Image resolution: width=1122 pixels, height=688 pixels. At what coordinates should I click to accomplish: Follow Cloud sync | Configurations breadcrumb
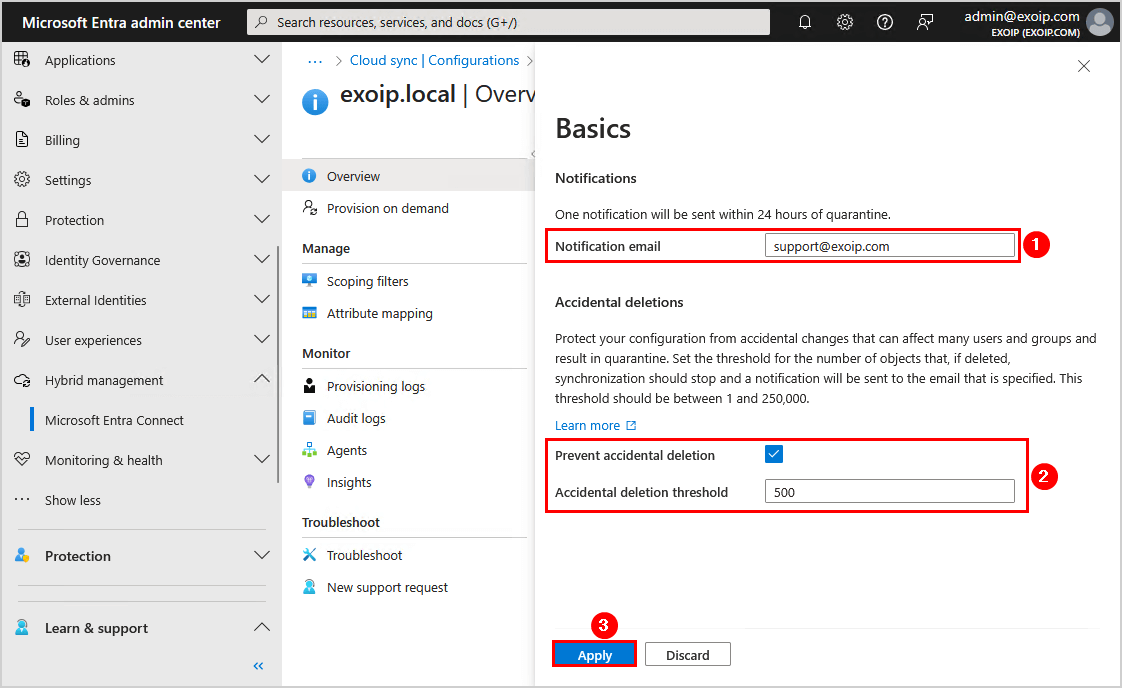pos(434,60)
